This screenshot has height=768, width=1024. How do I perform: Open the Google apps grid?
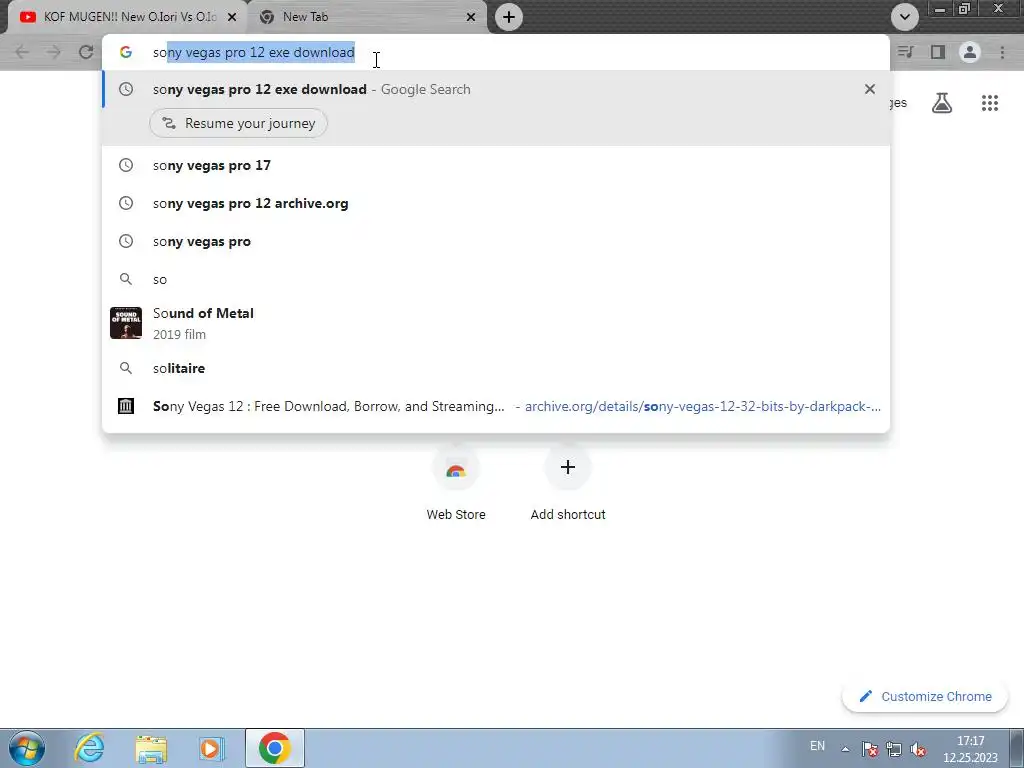(x=990, y=103)
